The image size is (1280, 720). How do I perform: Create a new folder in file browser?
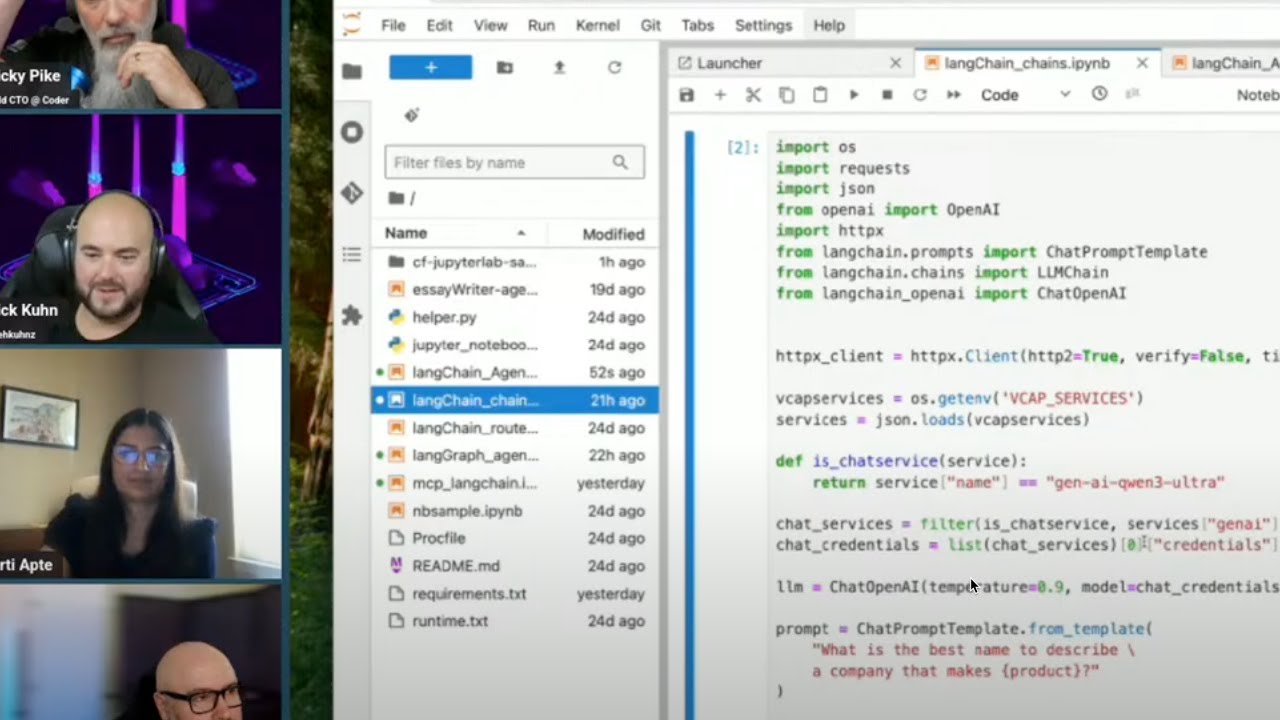pyautogui.click(x=505, y=67)
